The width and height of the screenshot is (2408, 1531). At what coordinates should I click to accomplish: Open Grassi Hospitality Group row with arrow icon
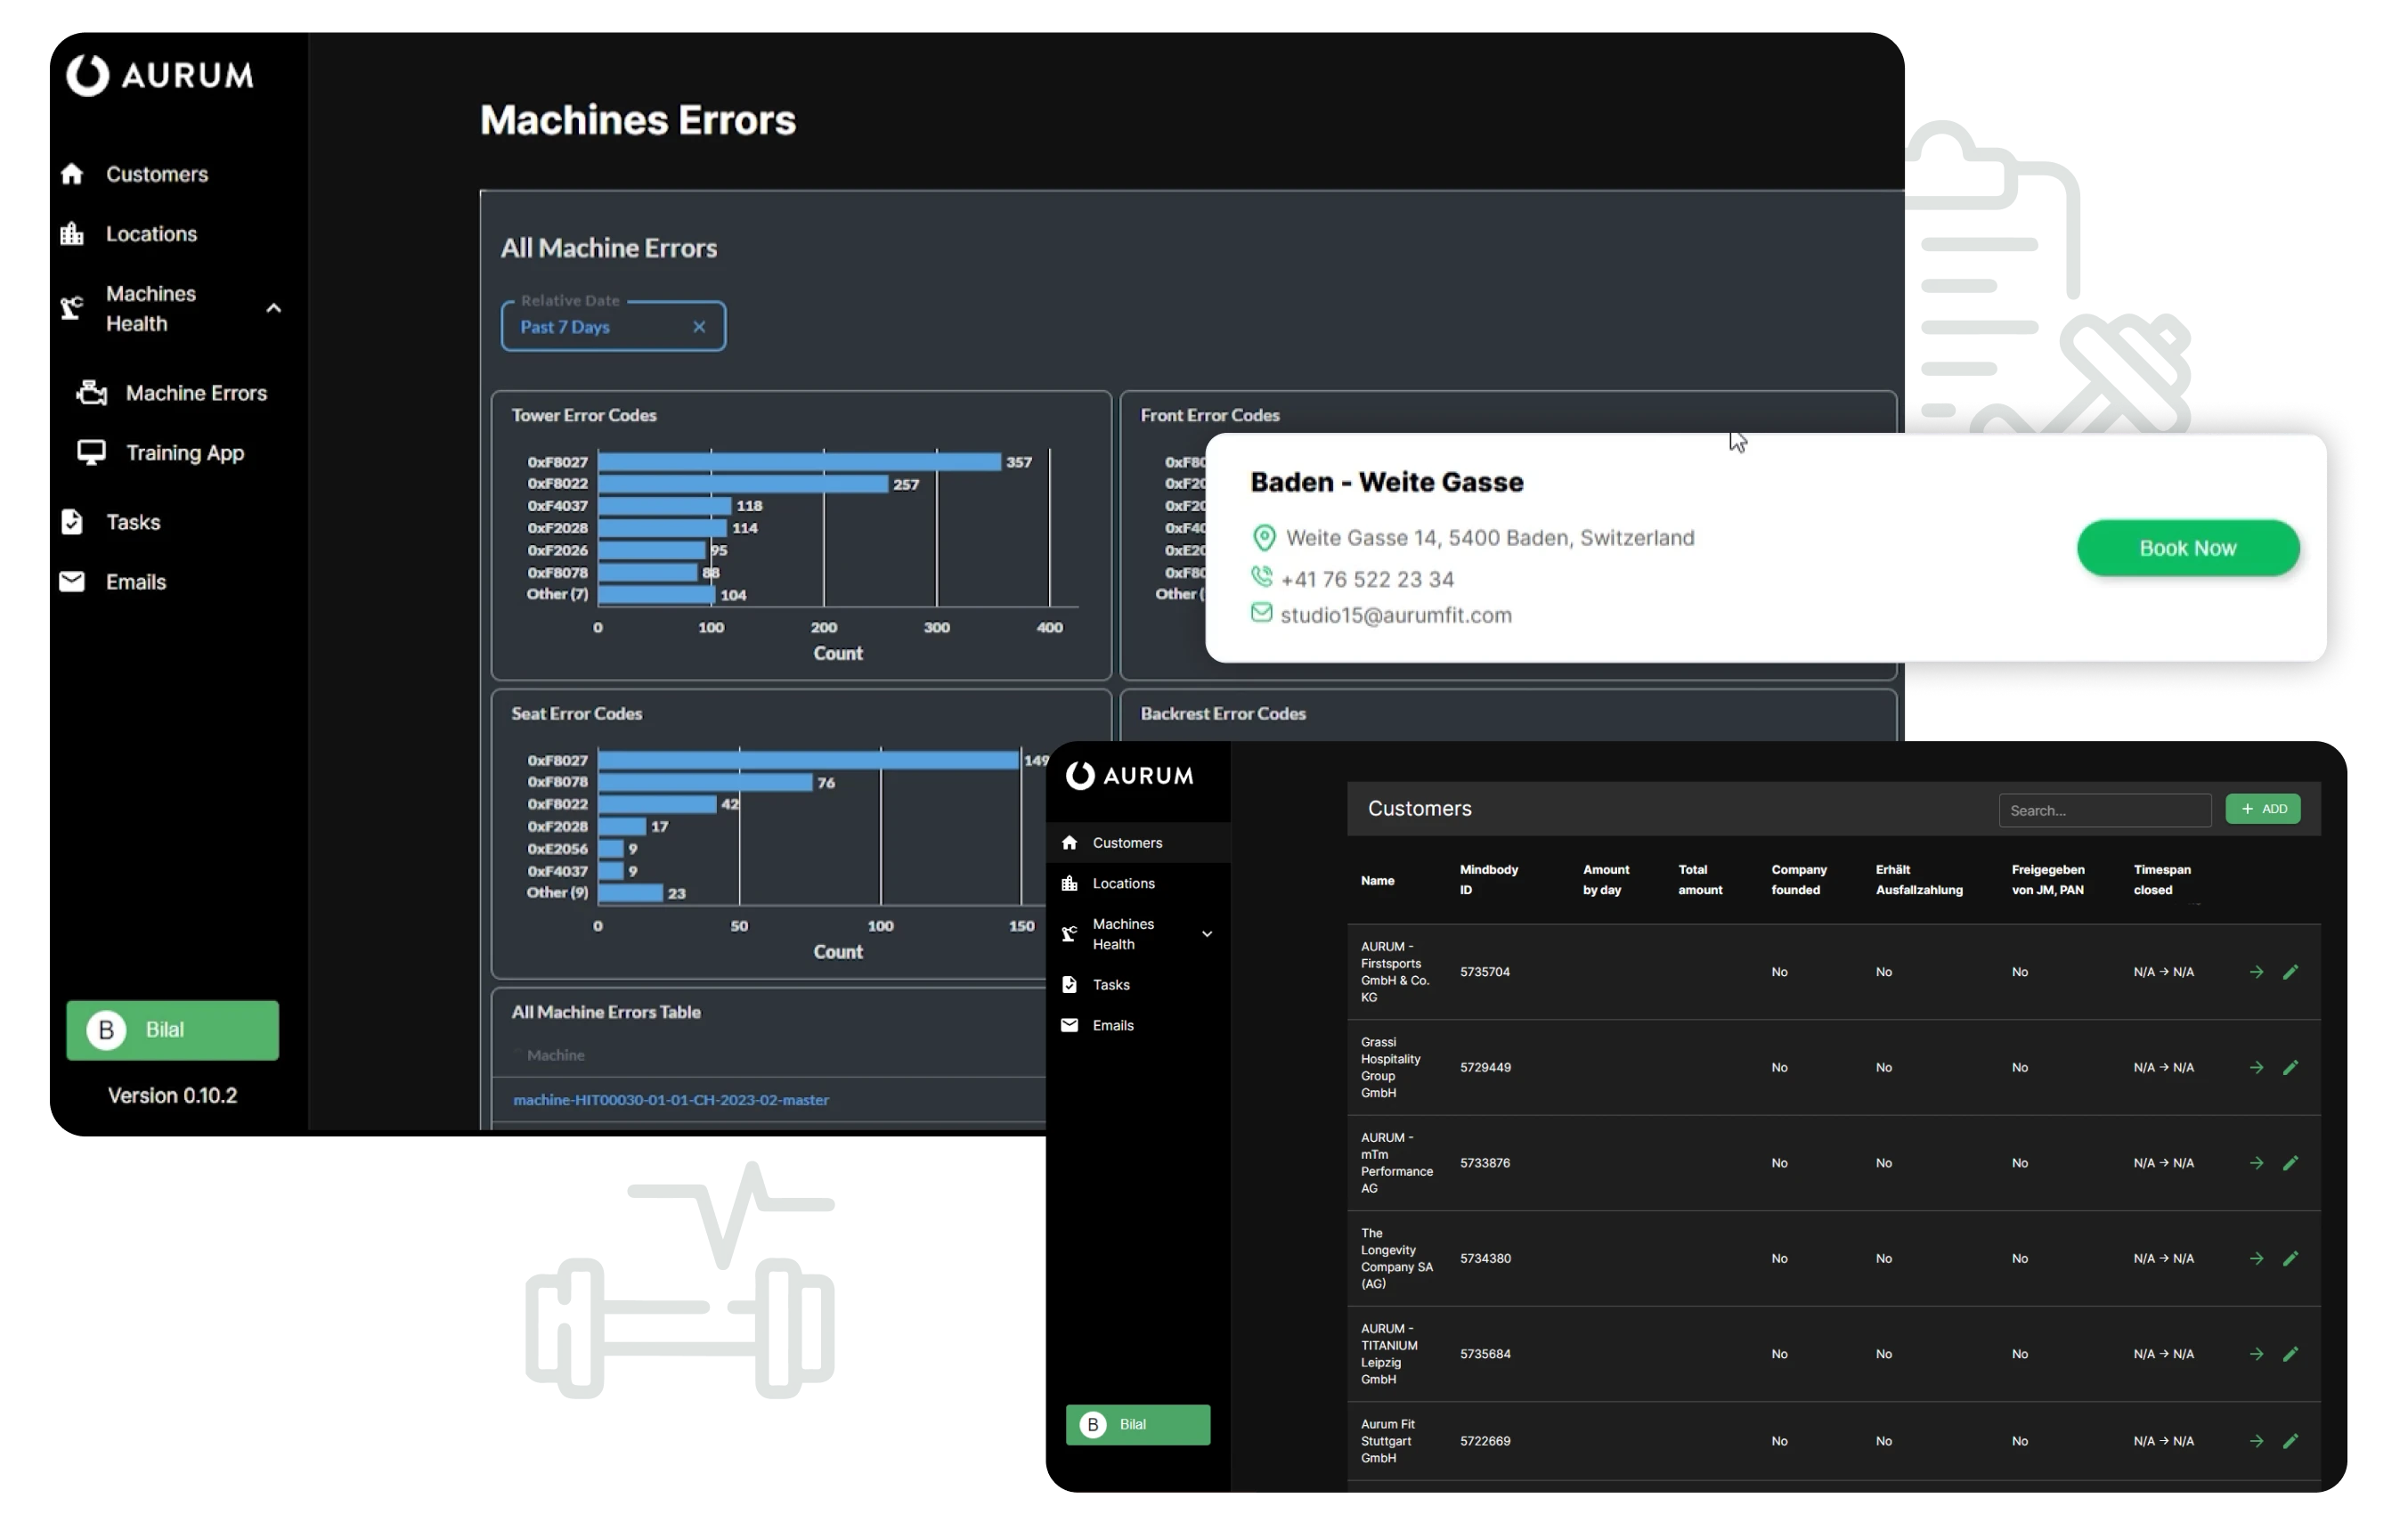tap(2257, 1068)
